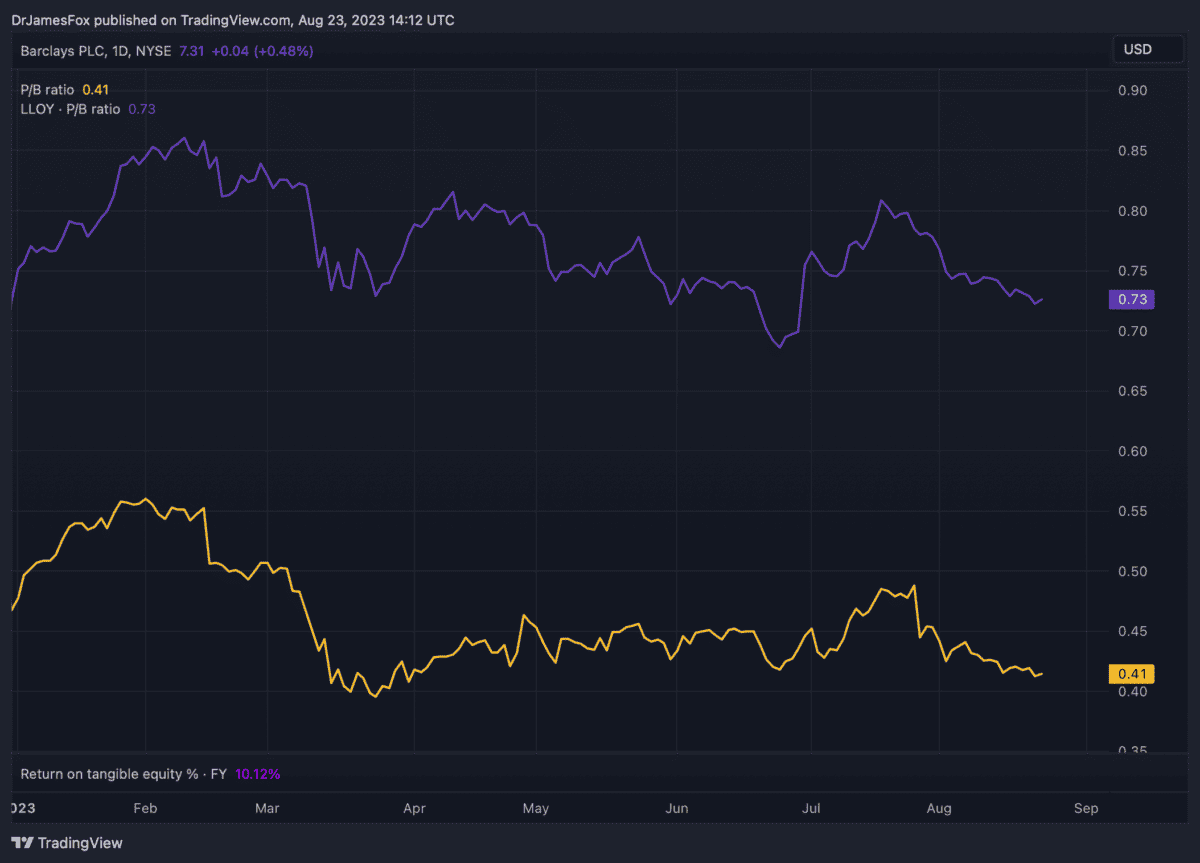Click the +0.04 (+0.48%) price change
Viewport: 1200px width, 863px height.
coord(262,50)
